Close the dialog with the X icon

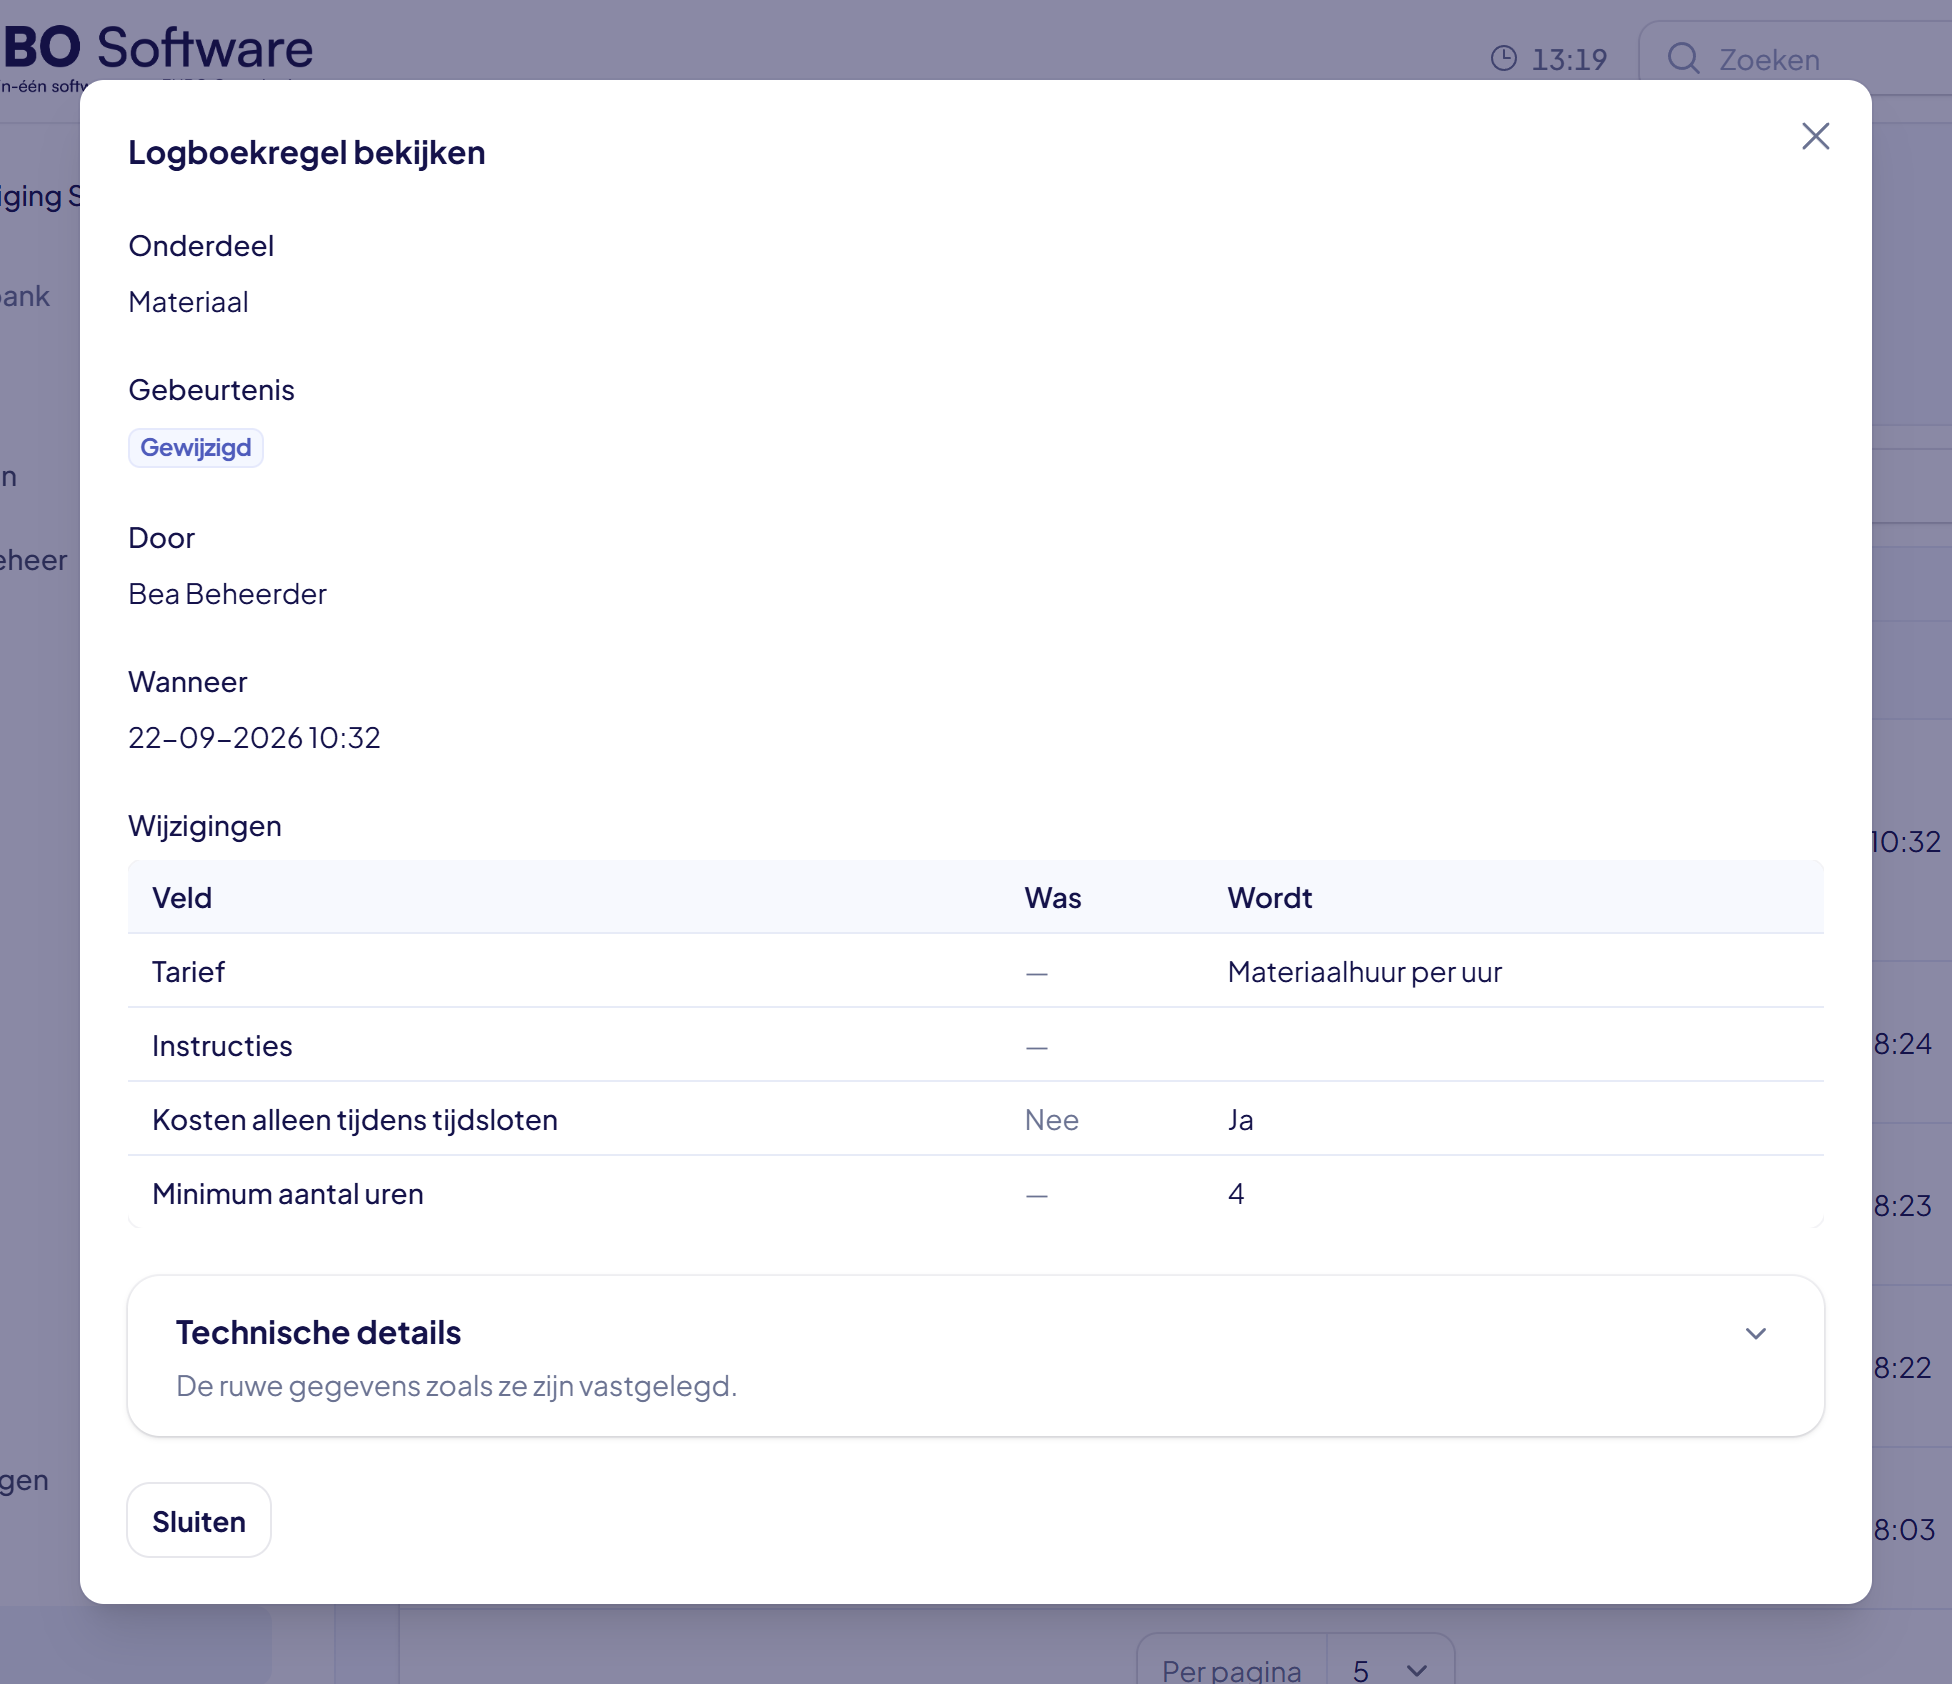pos(1815,136)
